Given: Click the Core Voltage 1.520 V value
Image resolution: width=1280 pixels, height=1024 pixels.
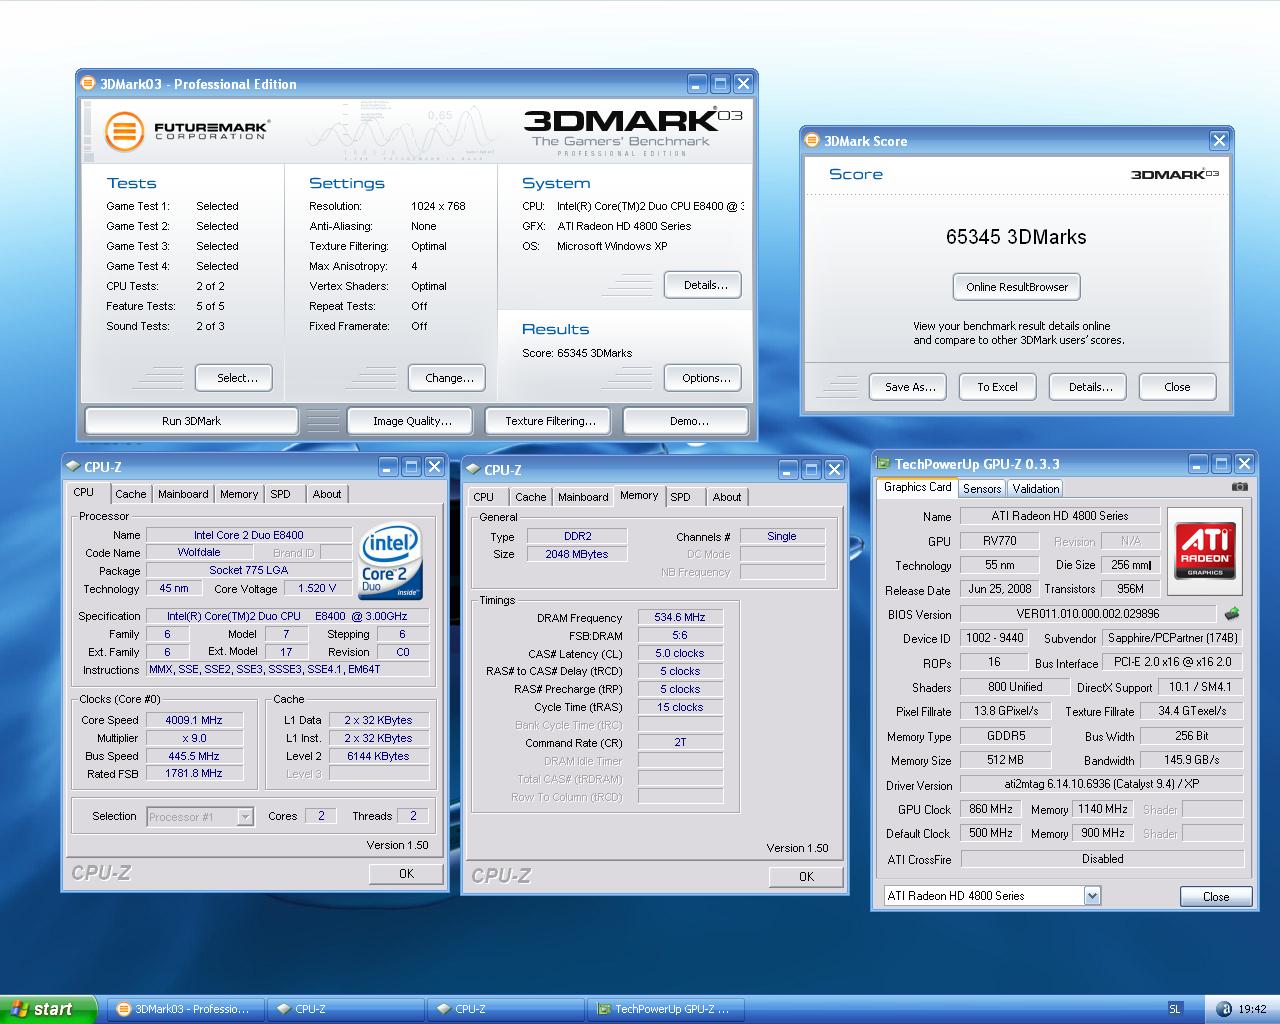Looking at the screenshot, I should [317, 588].
